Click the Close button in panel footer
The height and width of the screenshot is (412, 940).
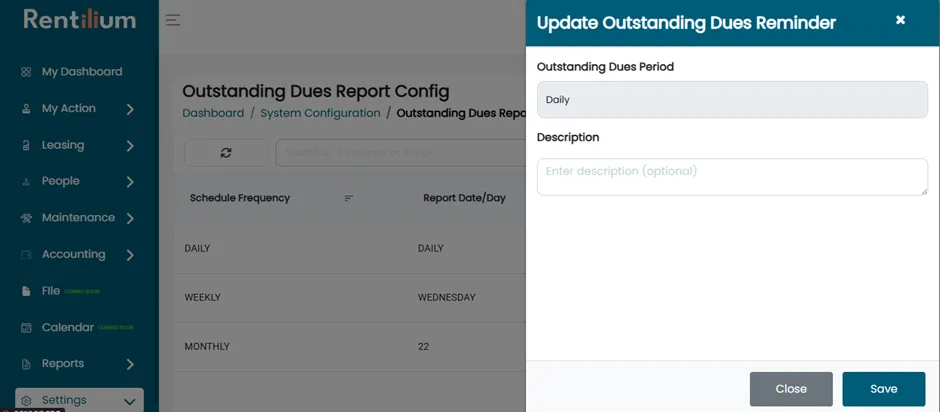(791, 389)
